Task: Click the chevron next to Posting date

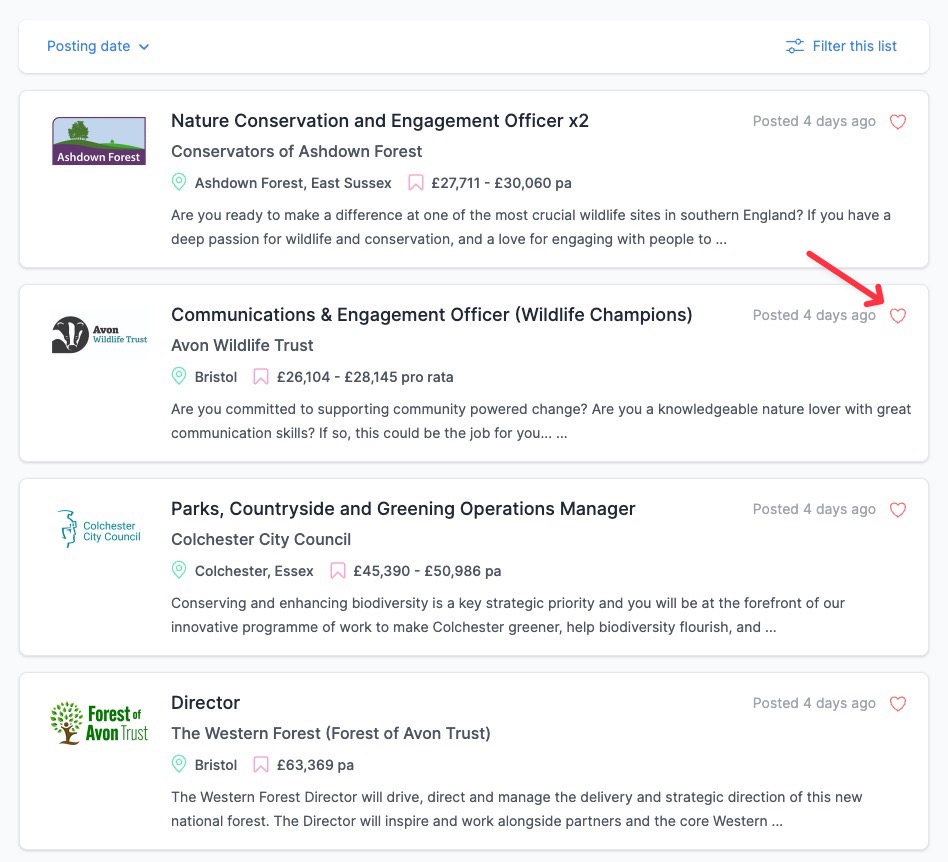Action: coord(144,47)
